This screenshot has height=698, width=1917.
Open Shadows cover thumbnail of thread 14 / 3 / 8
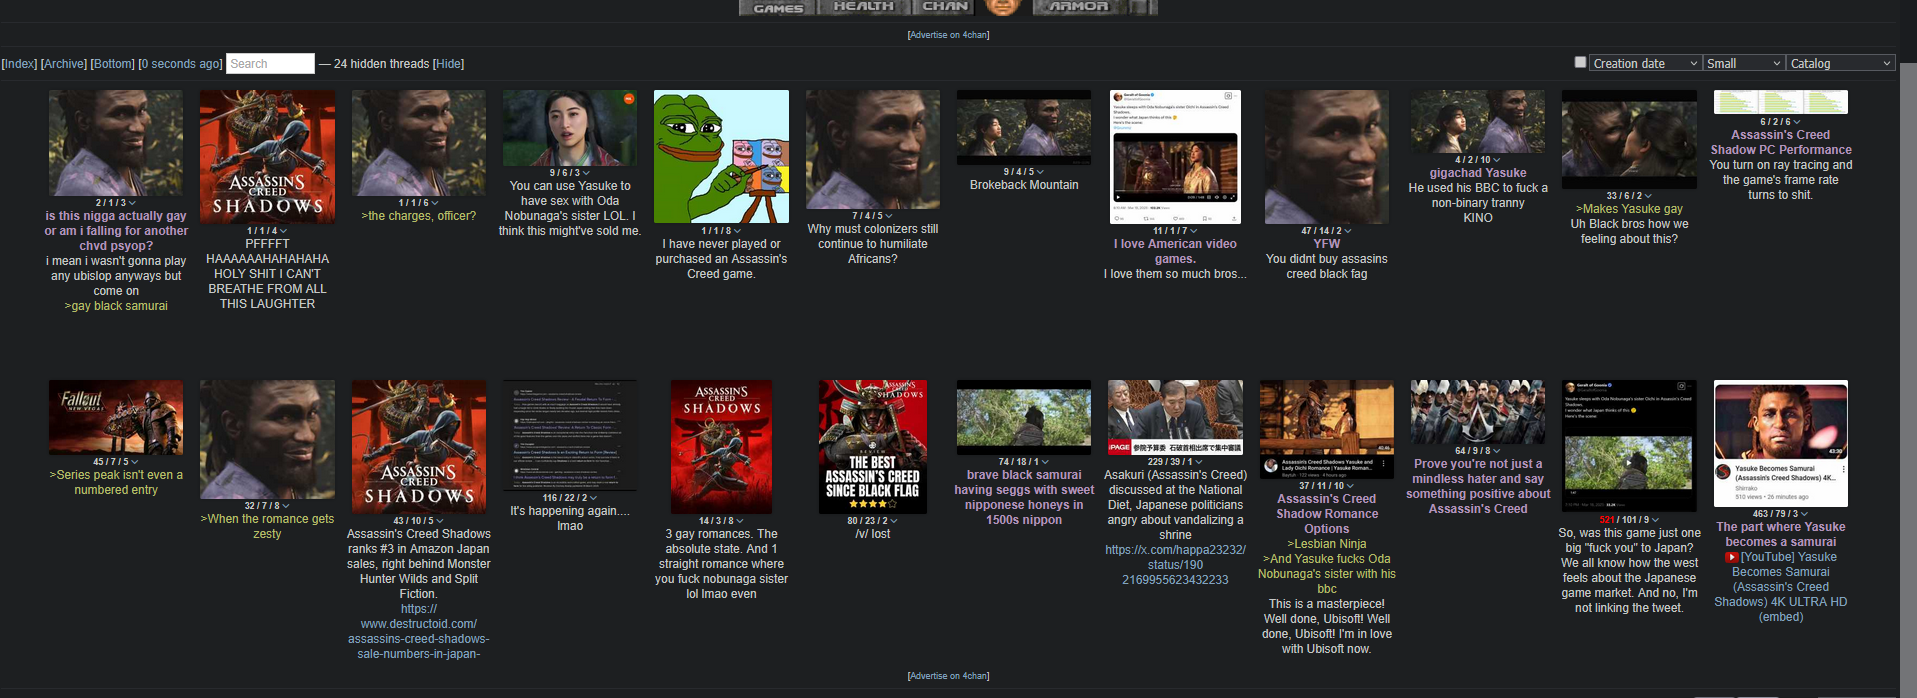click(721, 446)
